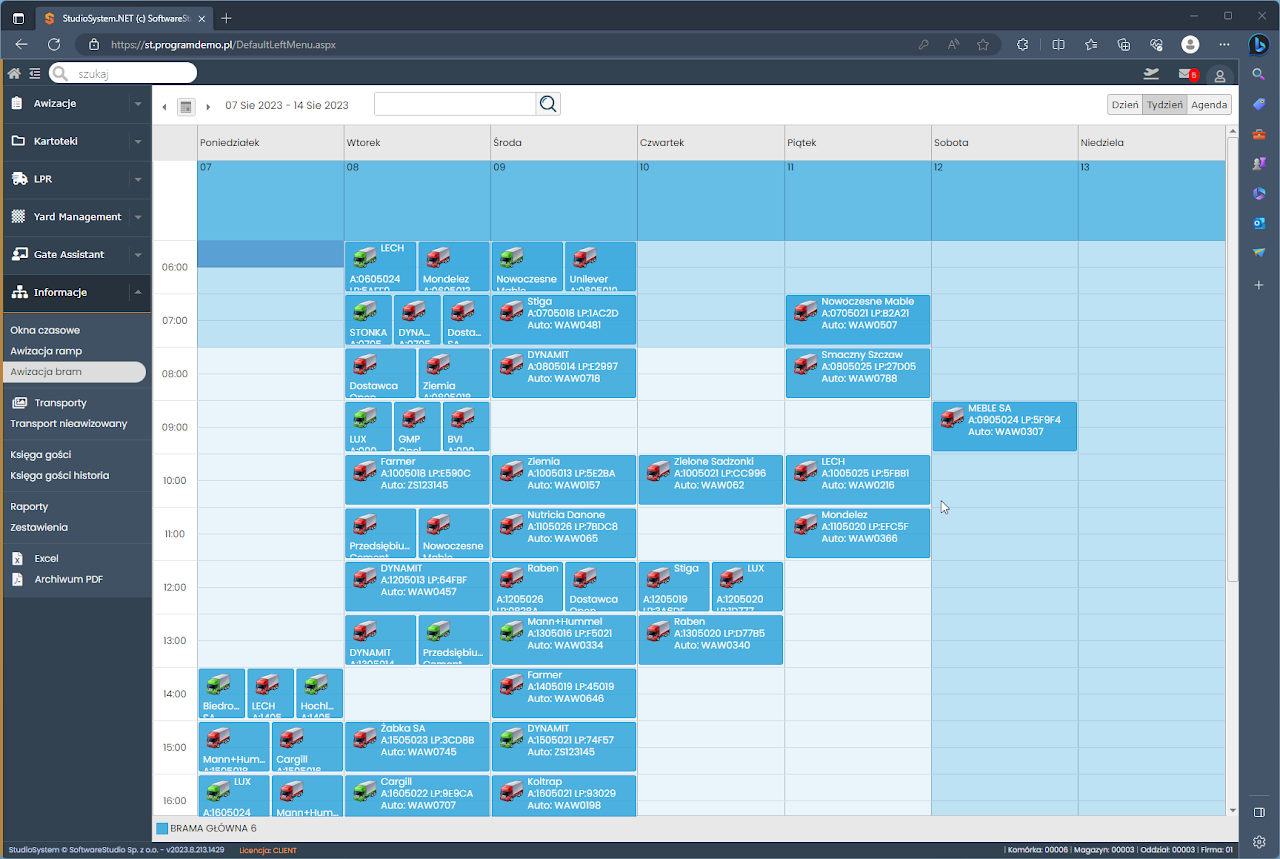Go to next week with right arrow
This screenshot has width=1280, height=859.
click(208, 106)
